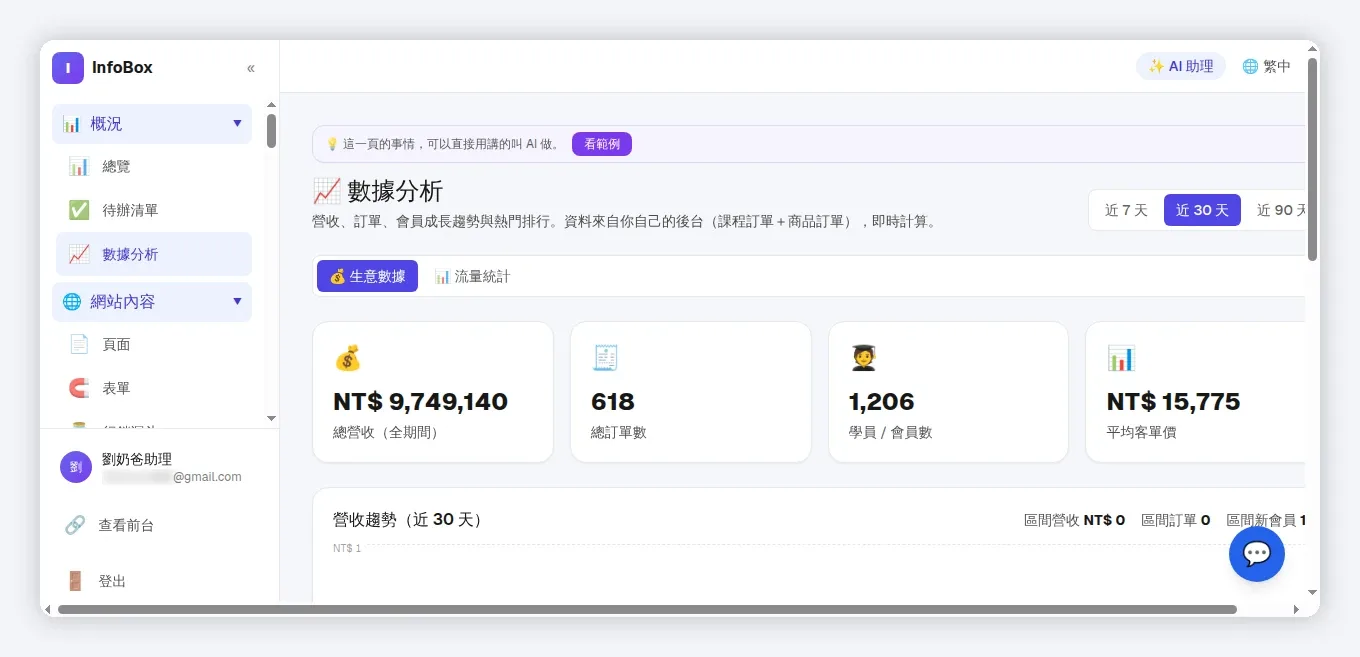
Task: Click the purple 劉 user avatar
Action: tap(76, 467)
